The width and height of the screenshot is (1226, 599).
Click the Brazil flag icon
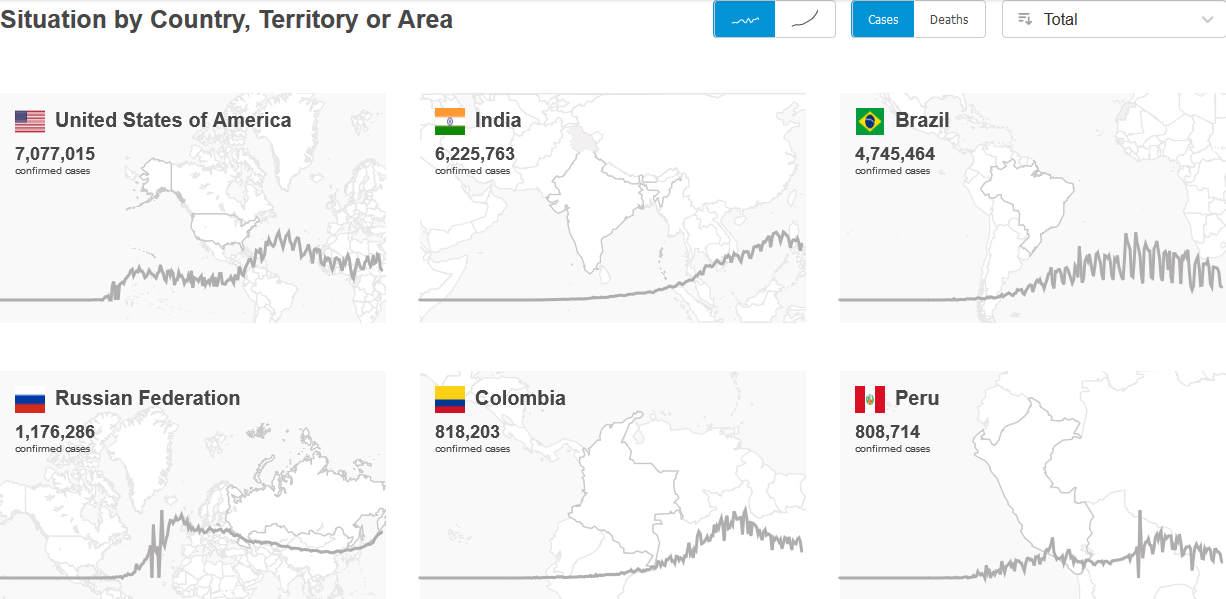pyautogui.click(x=870, y=121)
